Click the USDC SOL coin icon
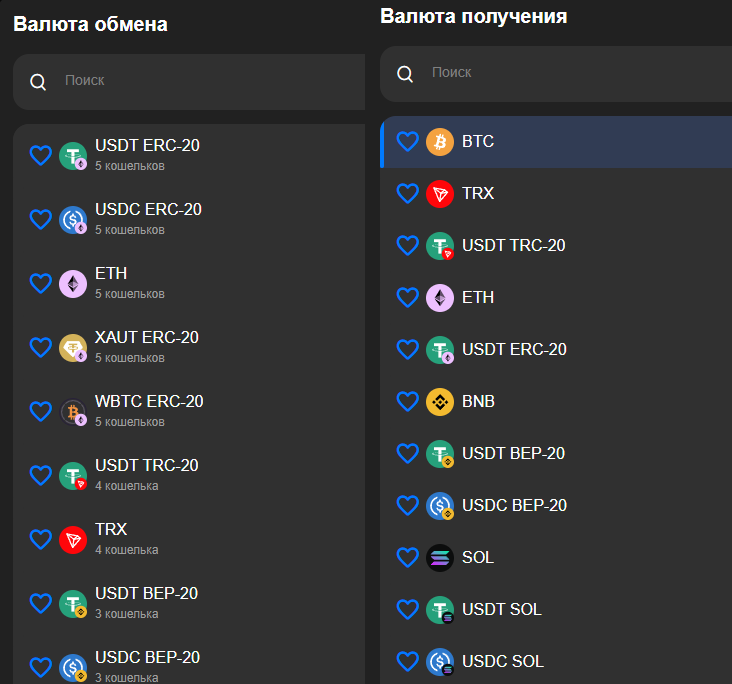 point(440,662)
